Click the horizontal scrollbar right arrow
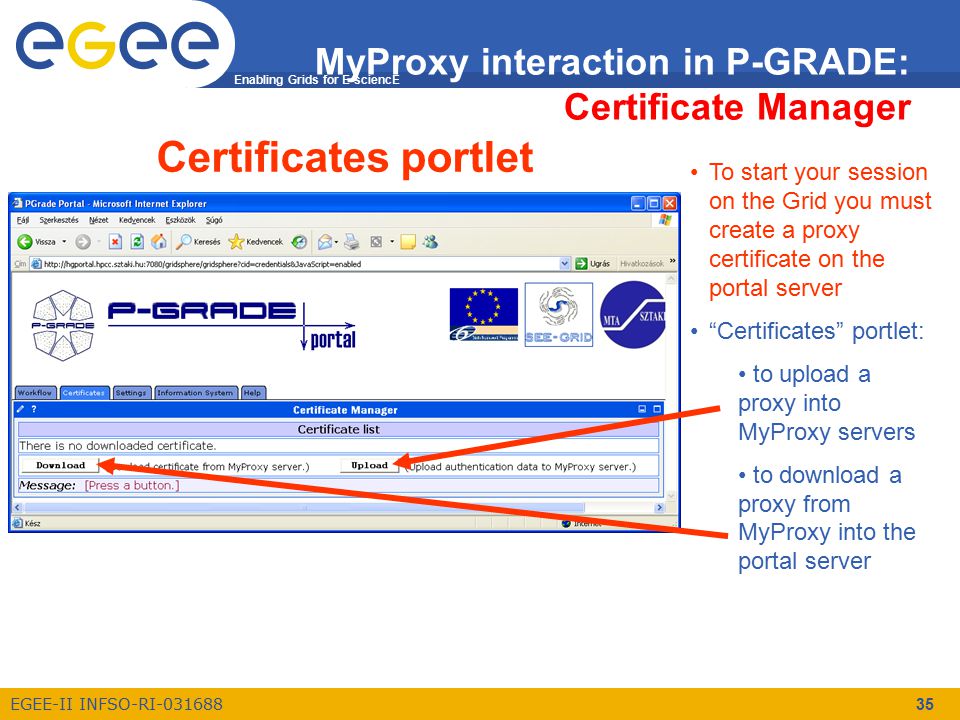The width and height of the screenshot is (960, 720). pyautogui.click(x=659, y=508)
